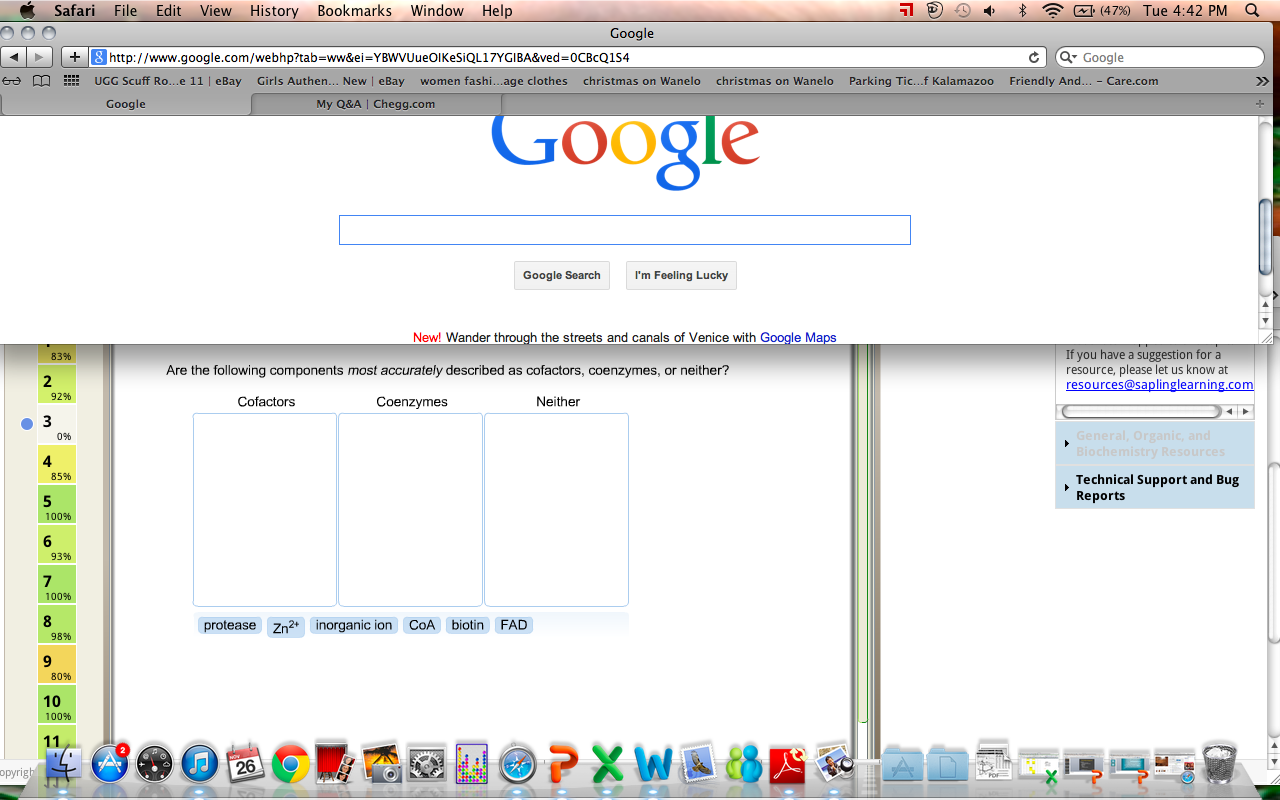Select the FAD answer tile

(514, 625)
